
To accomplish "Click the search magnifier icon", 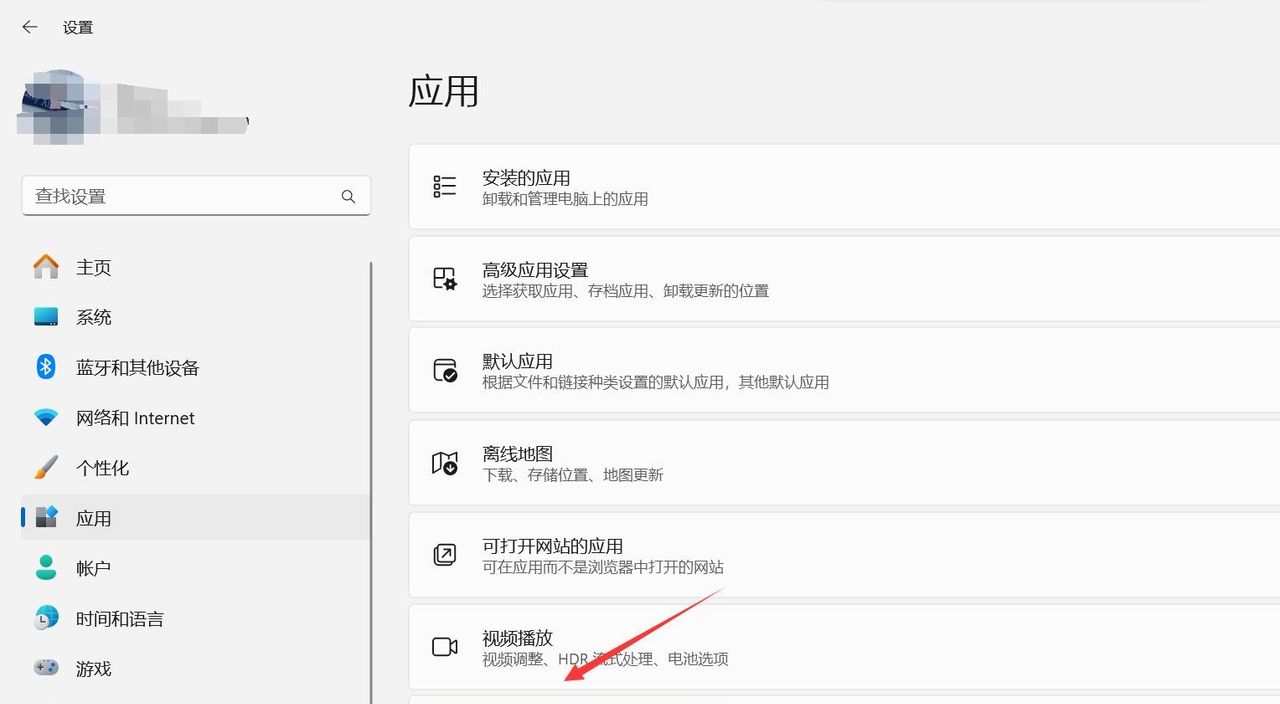I will tap(348, 196).
